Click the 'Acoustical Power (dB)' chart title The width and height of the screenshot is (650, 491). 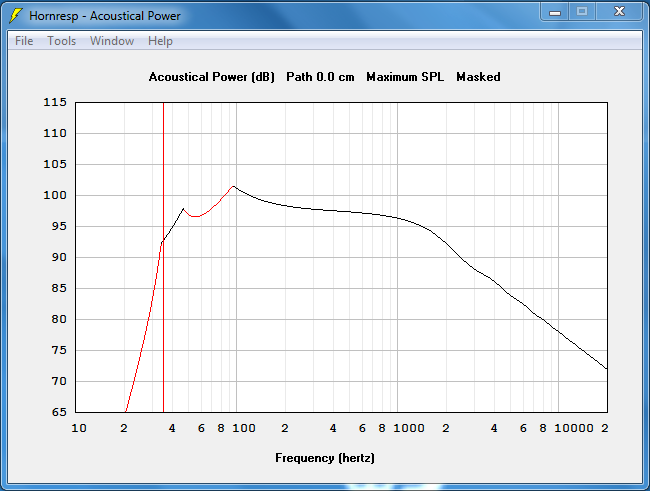click(x=211, y=77)
